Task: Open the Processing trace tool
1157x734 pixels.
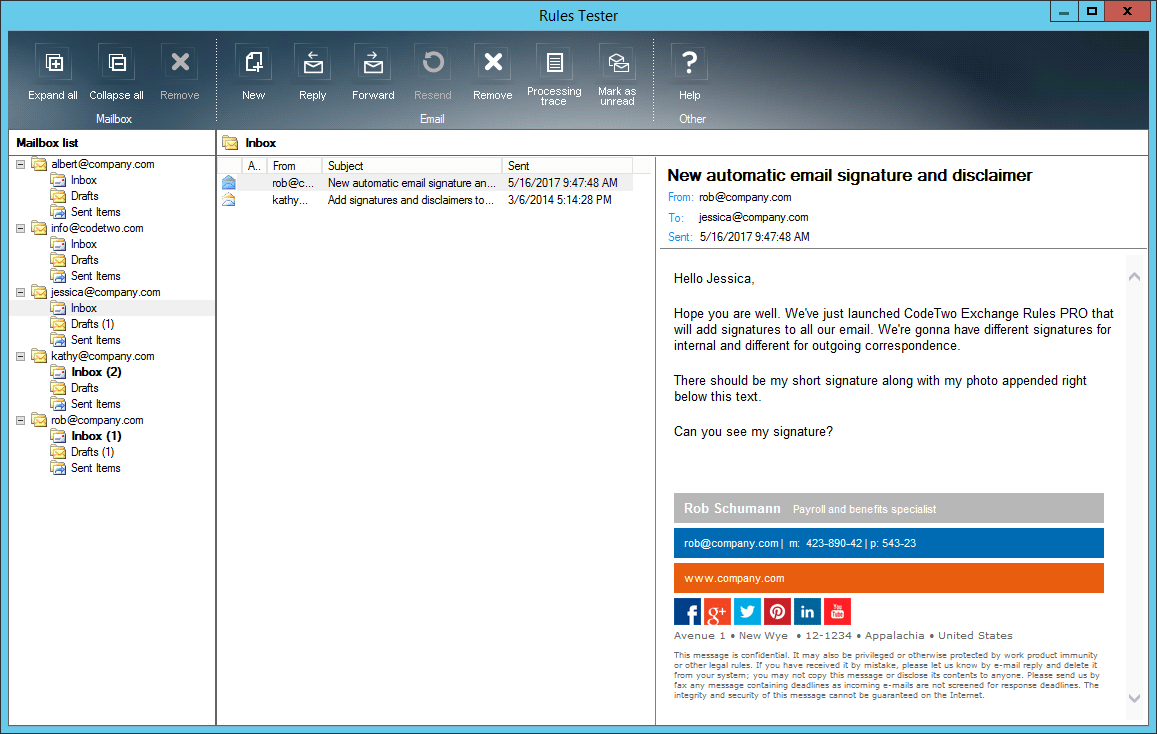Action: coord(554,62)
